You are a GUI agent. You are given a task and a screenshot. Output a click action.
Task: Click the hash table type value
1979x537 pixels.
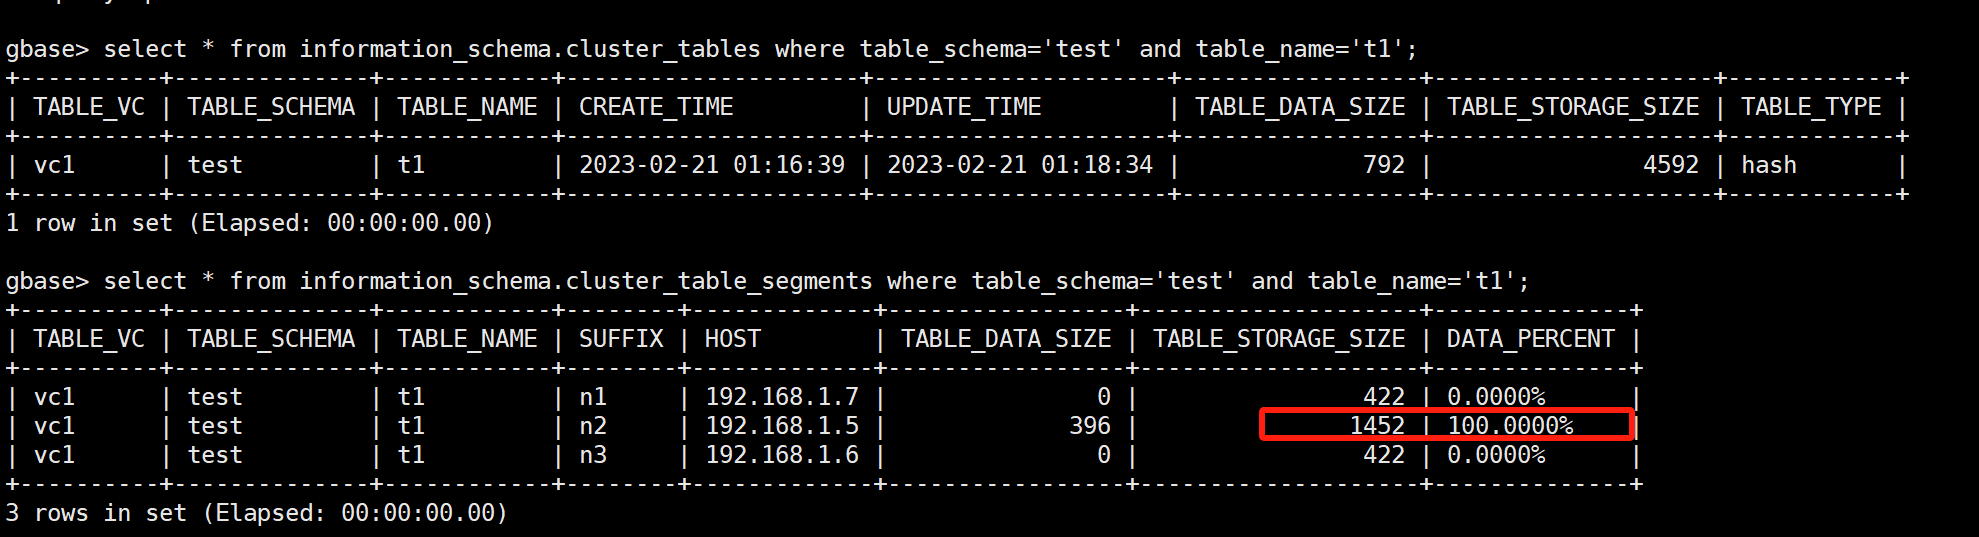coord(1769,165)
